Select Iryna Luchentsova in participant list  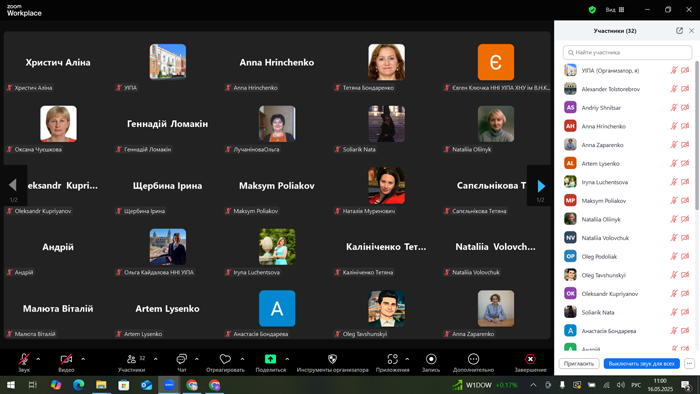[x=626, y=182]
